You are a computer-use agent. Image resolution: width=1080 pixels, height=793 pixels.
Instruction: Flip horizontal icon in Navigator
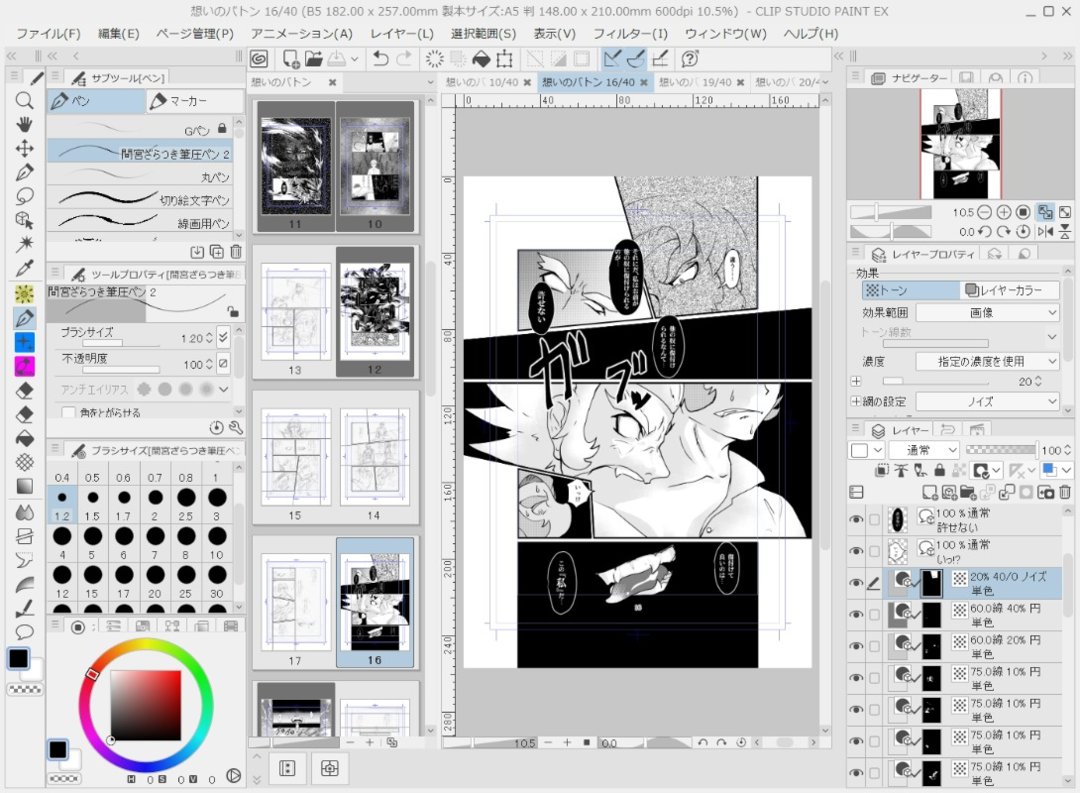pyautogui.click(x=1045, y=231)
